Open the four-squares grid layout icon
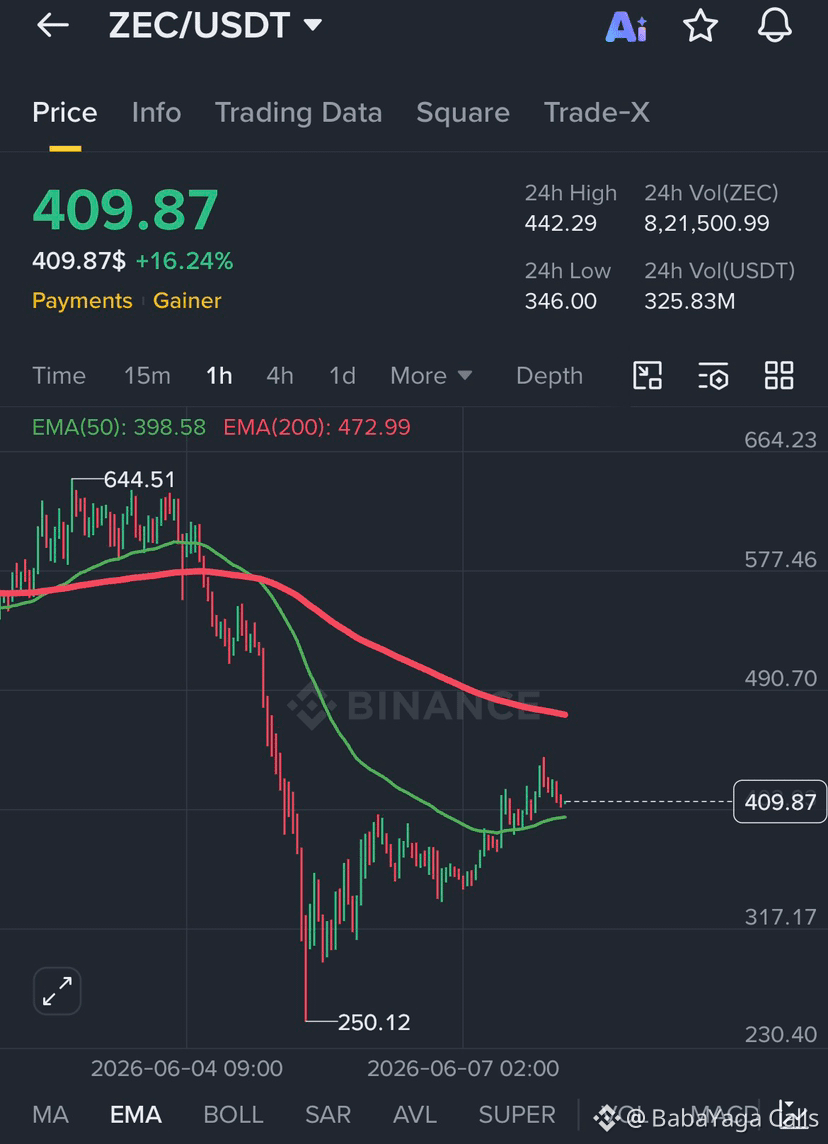The height and width of the screenshot is (1144, 828). click(778, 376)
